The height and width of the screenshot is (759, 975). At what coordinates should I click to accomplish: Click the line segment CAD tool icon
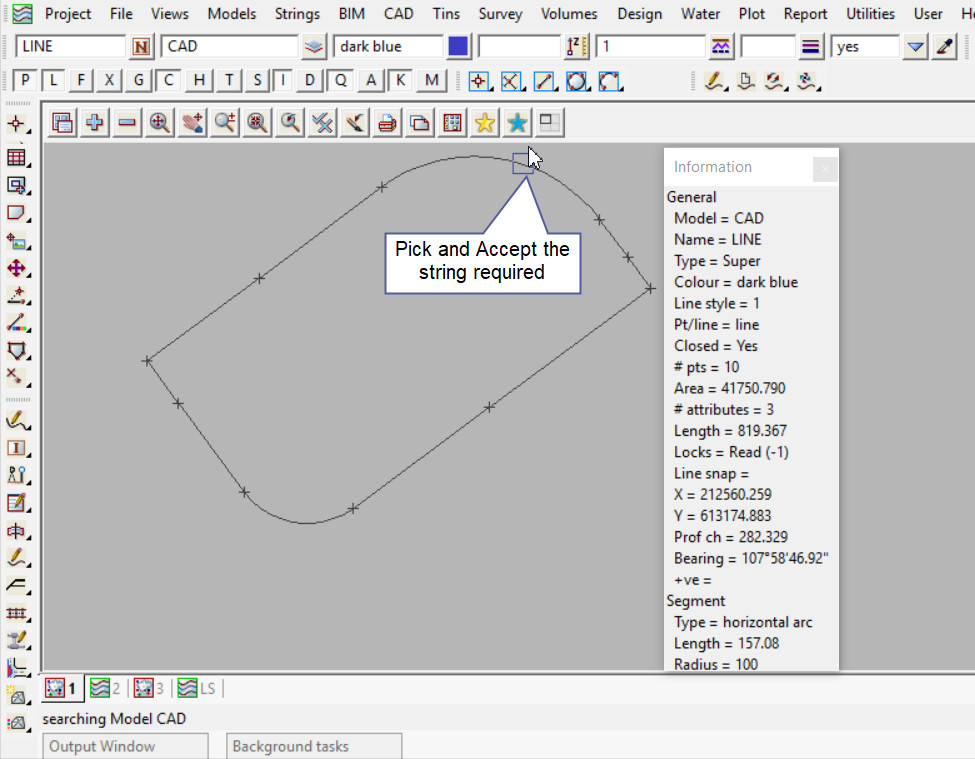[x=544, y=82]
